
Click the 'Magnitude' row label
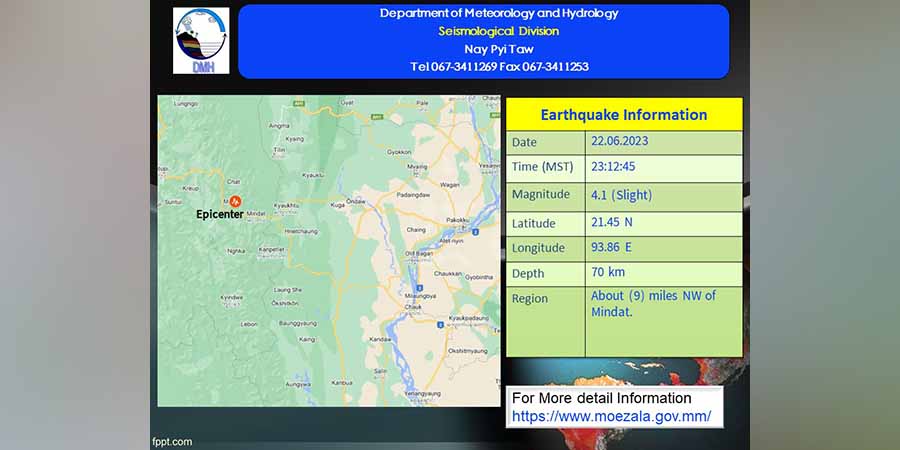coord(541,195)
